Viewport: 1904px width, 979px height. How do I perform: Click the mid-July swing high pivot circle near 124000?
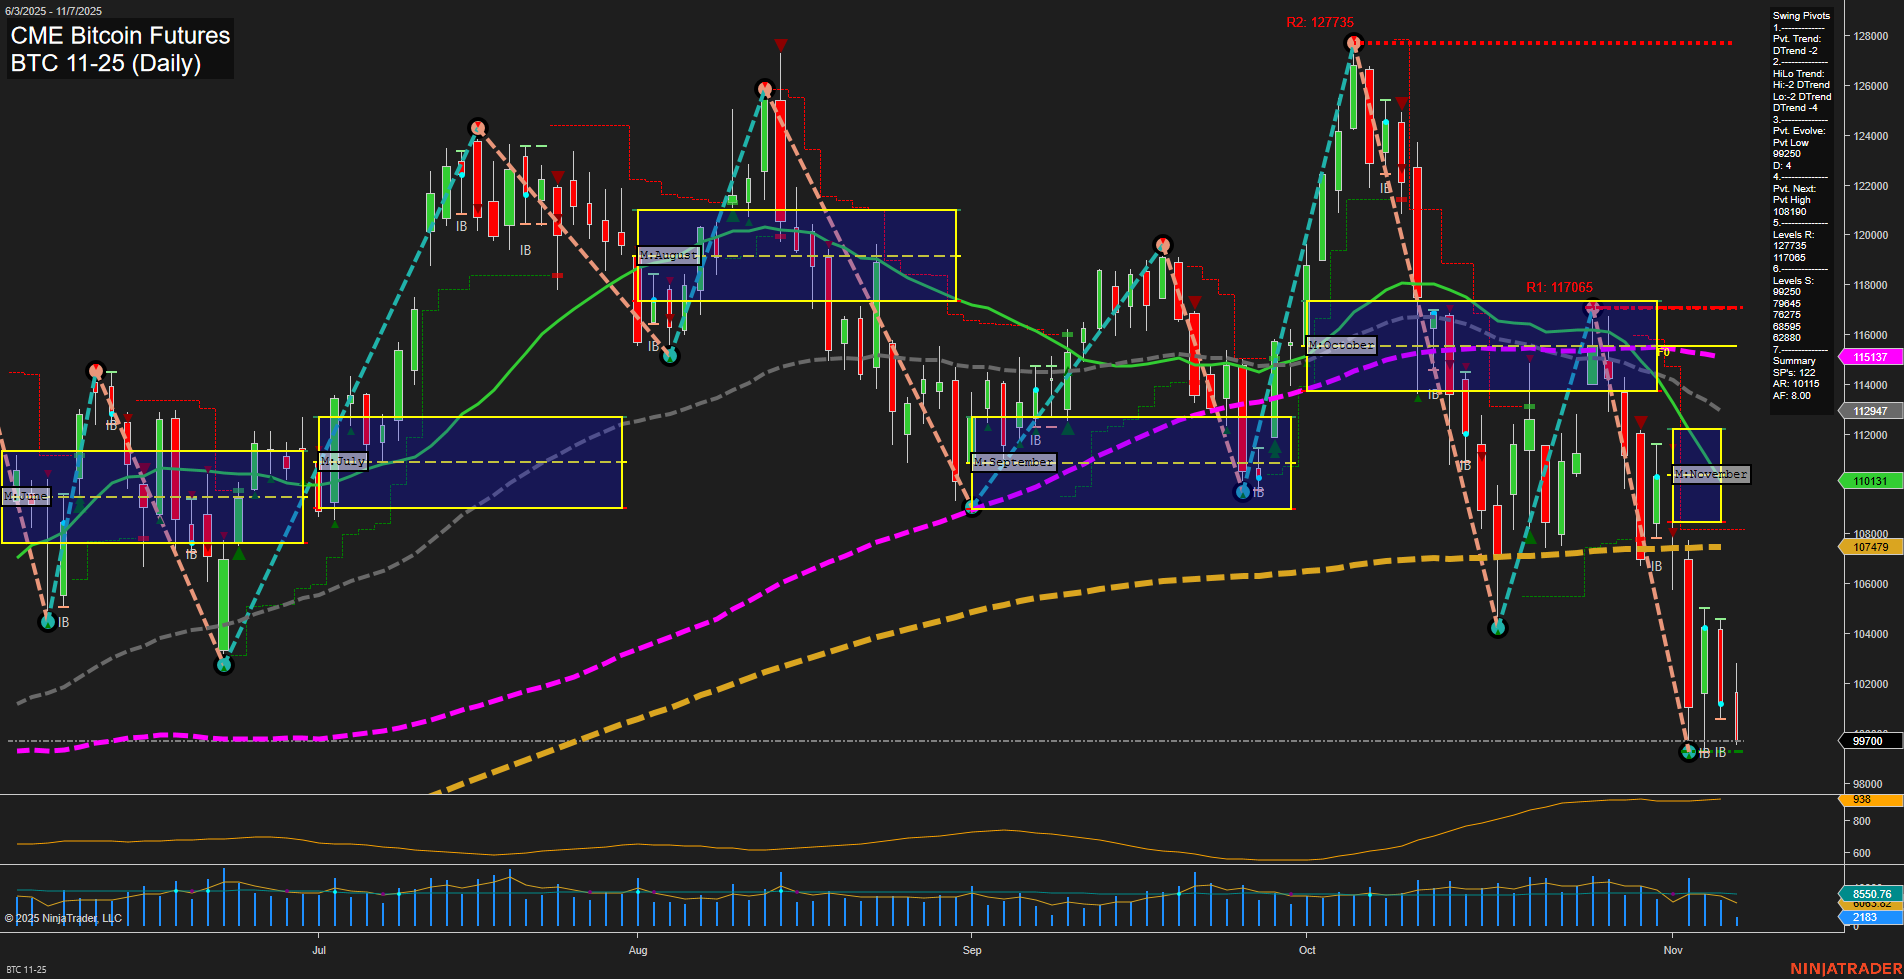click(478, 128)
